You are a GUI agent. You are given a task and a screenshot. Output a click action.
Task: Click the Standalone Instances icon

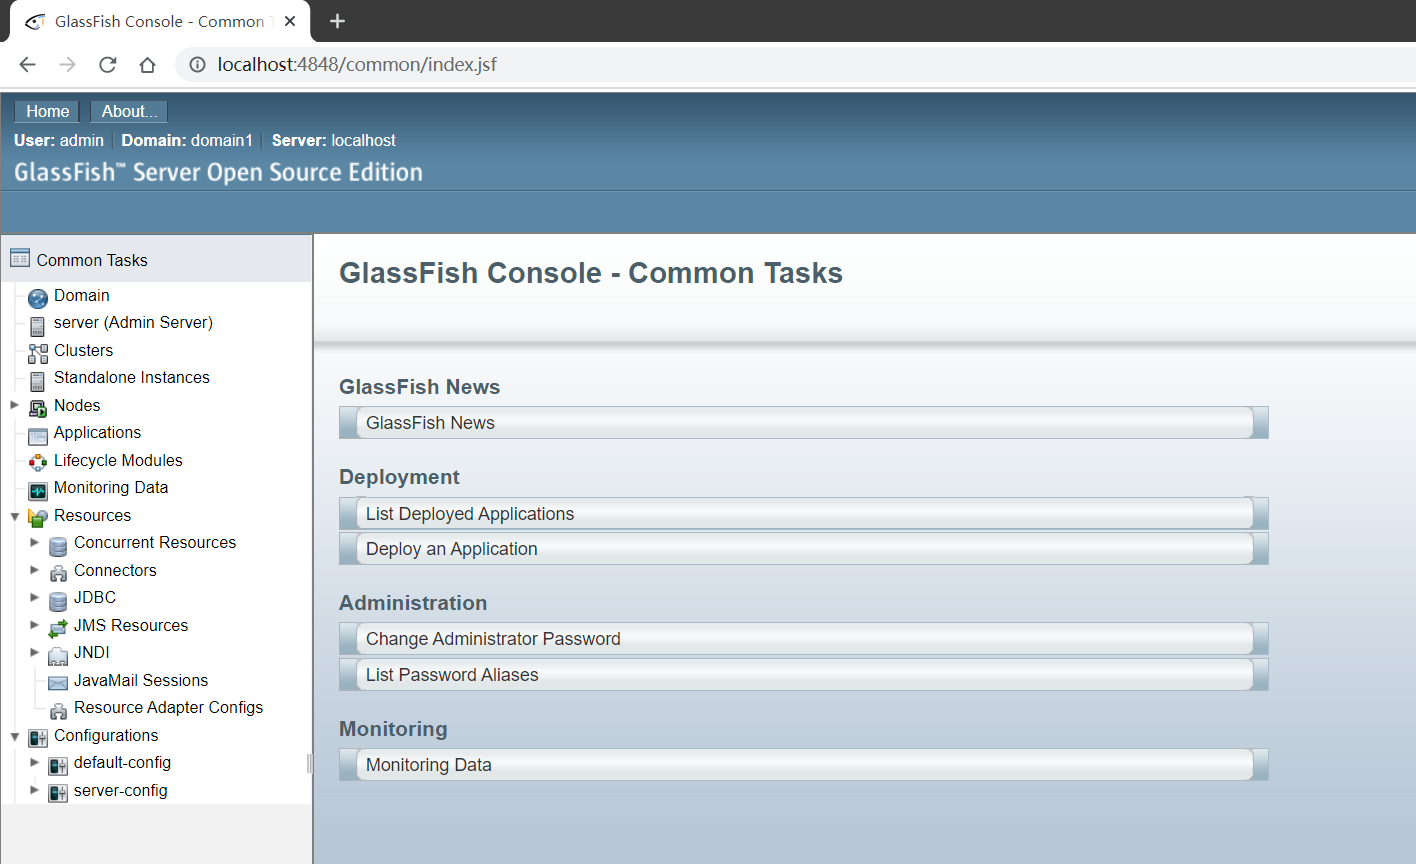pyautogui.click(x=38, y=379)
